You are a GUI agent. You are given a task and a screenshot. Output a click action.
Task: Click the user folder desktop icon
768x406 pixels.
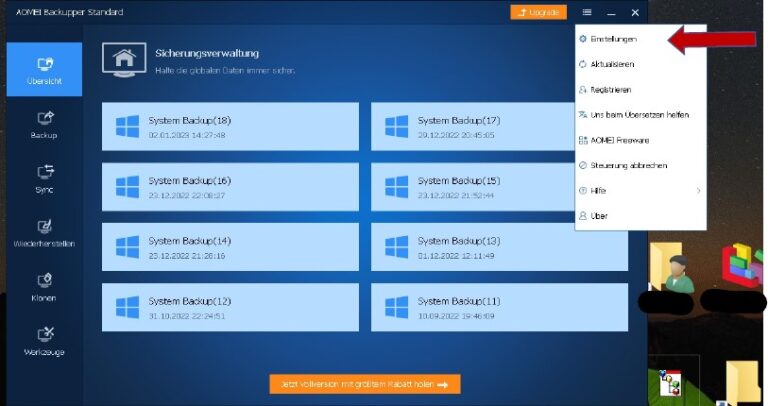pos(672,267)
